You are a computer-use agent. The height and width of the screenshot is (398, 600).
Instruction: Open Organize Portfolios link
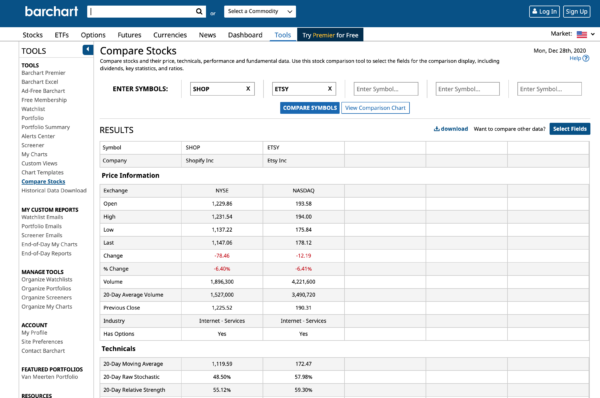click(46, 289)
